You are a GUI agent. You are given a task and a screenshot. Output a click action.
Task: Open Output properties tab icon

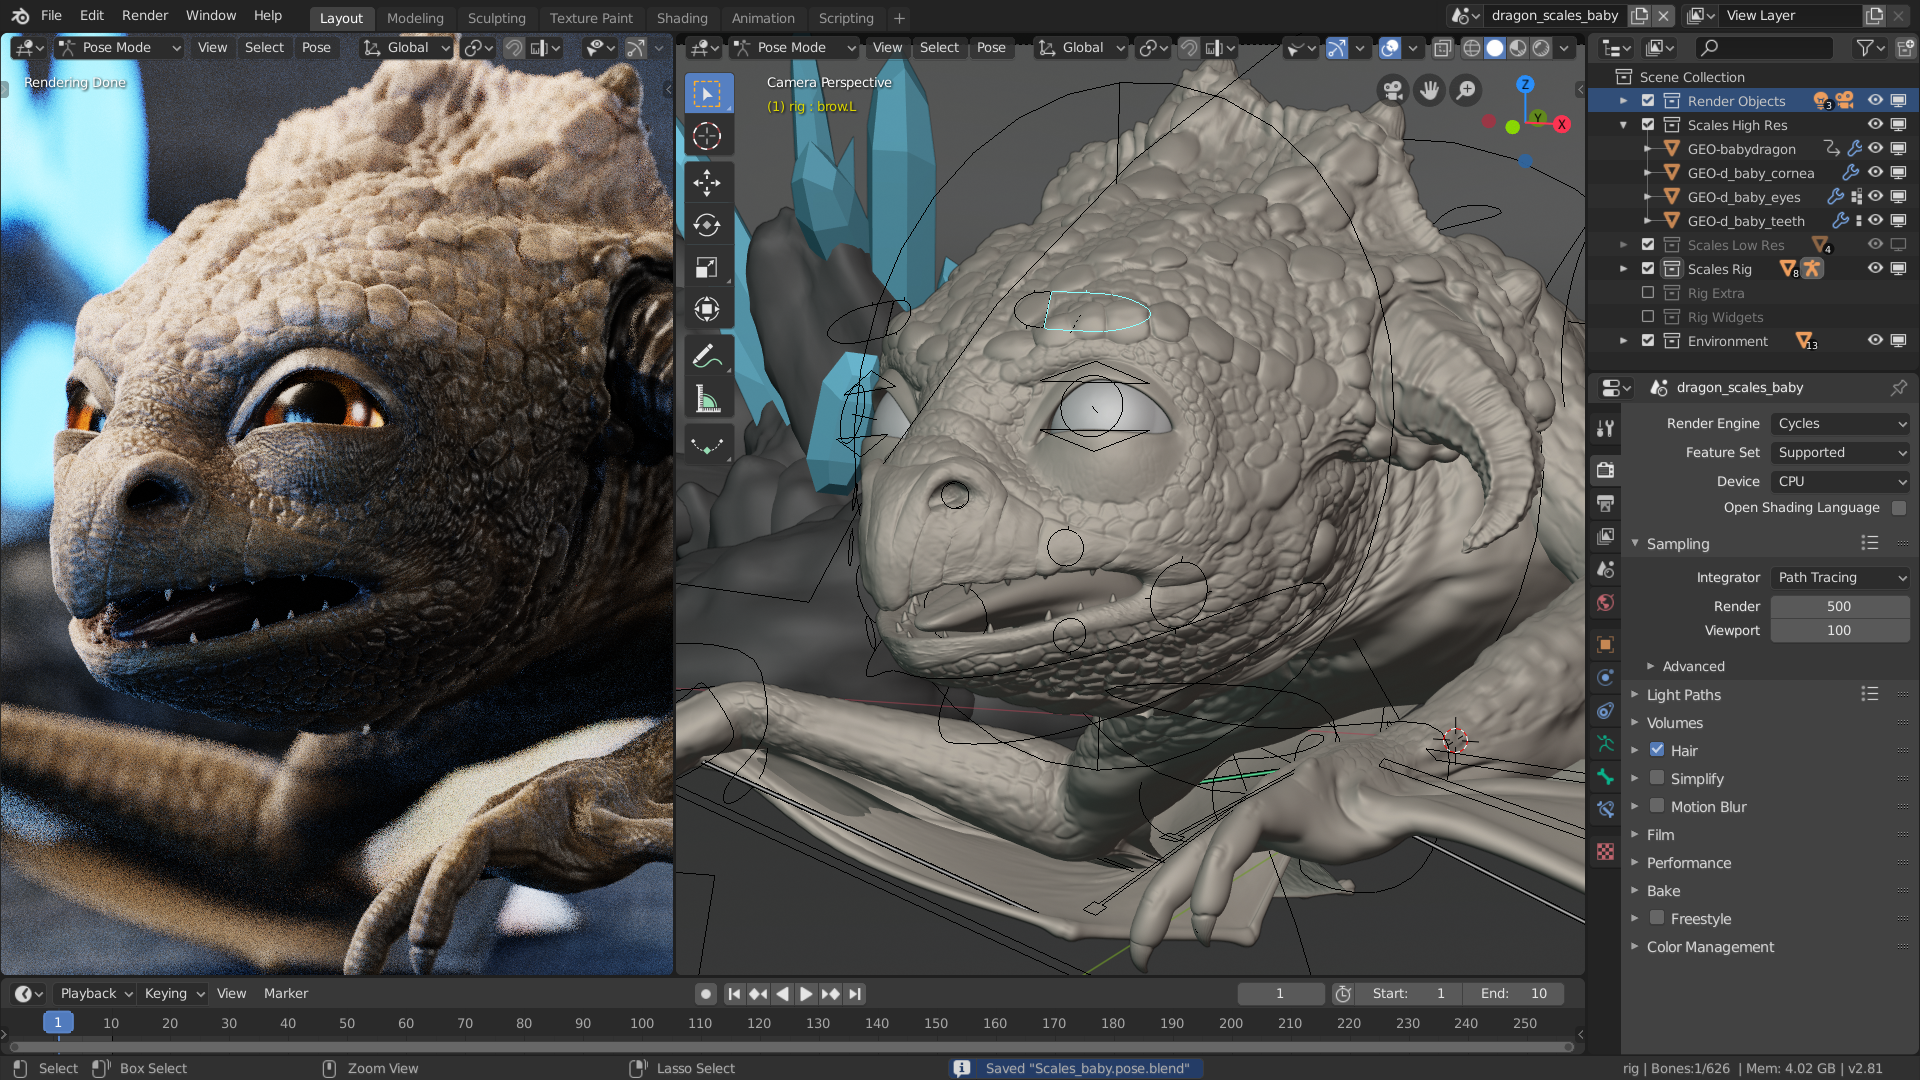coord(1605,503)
